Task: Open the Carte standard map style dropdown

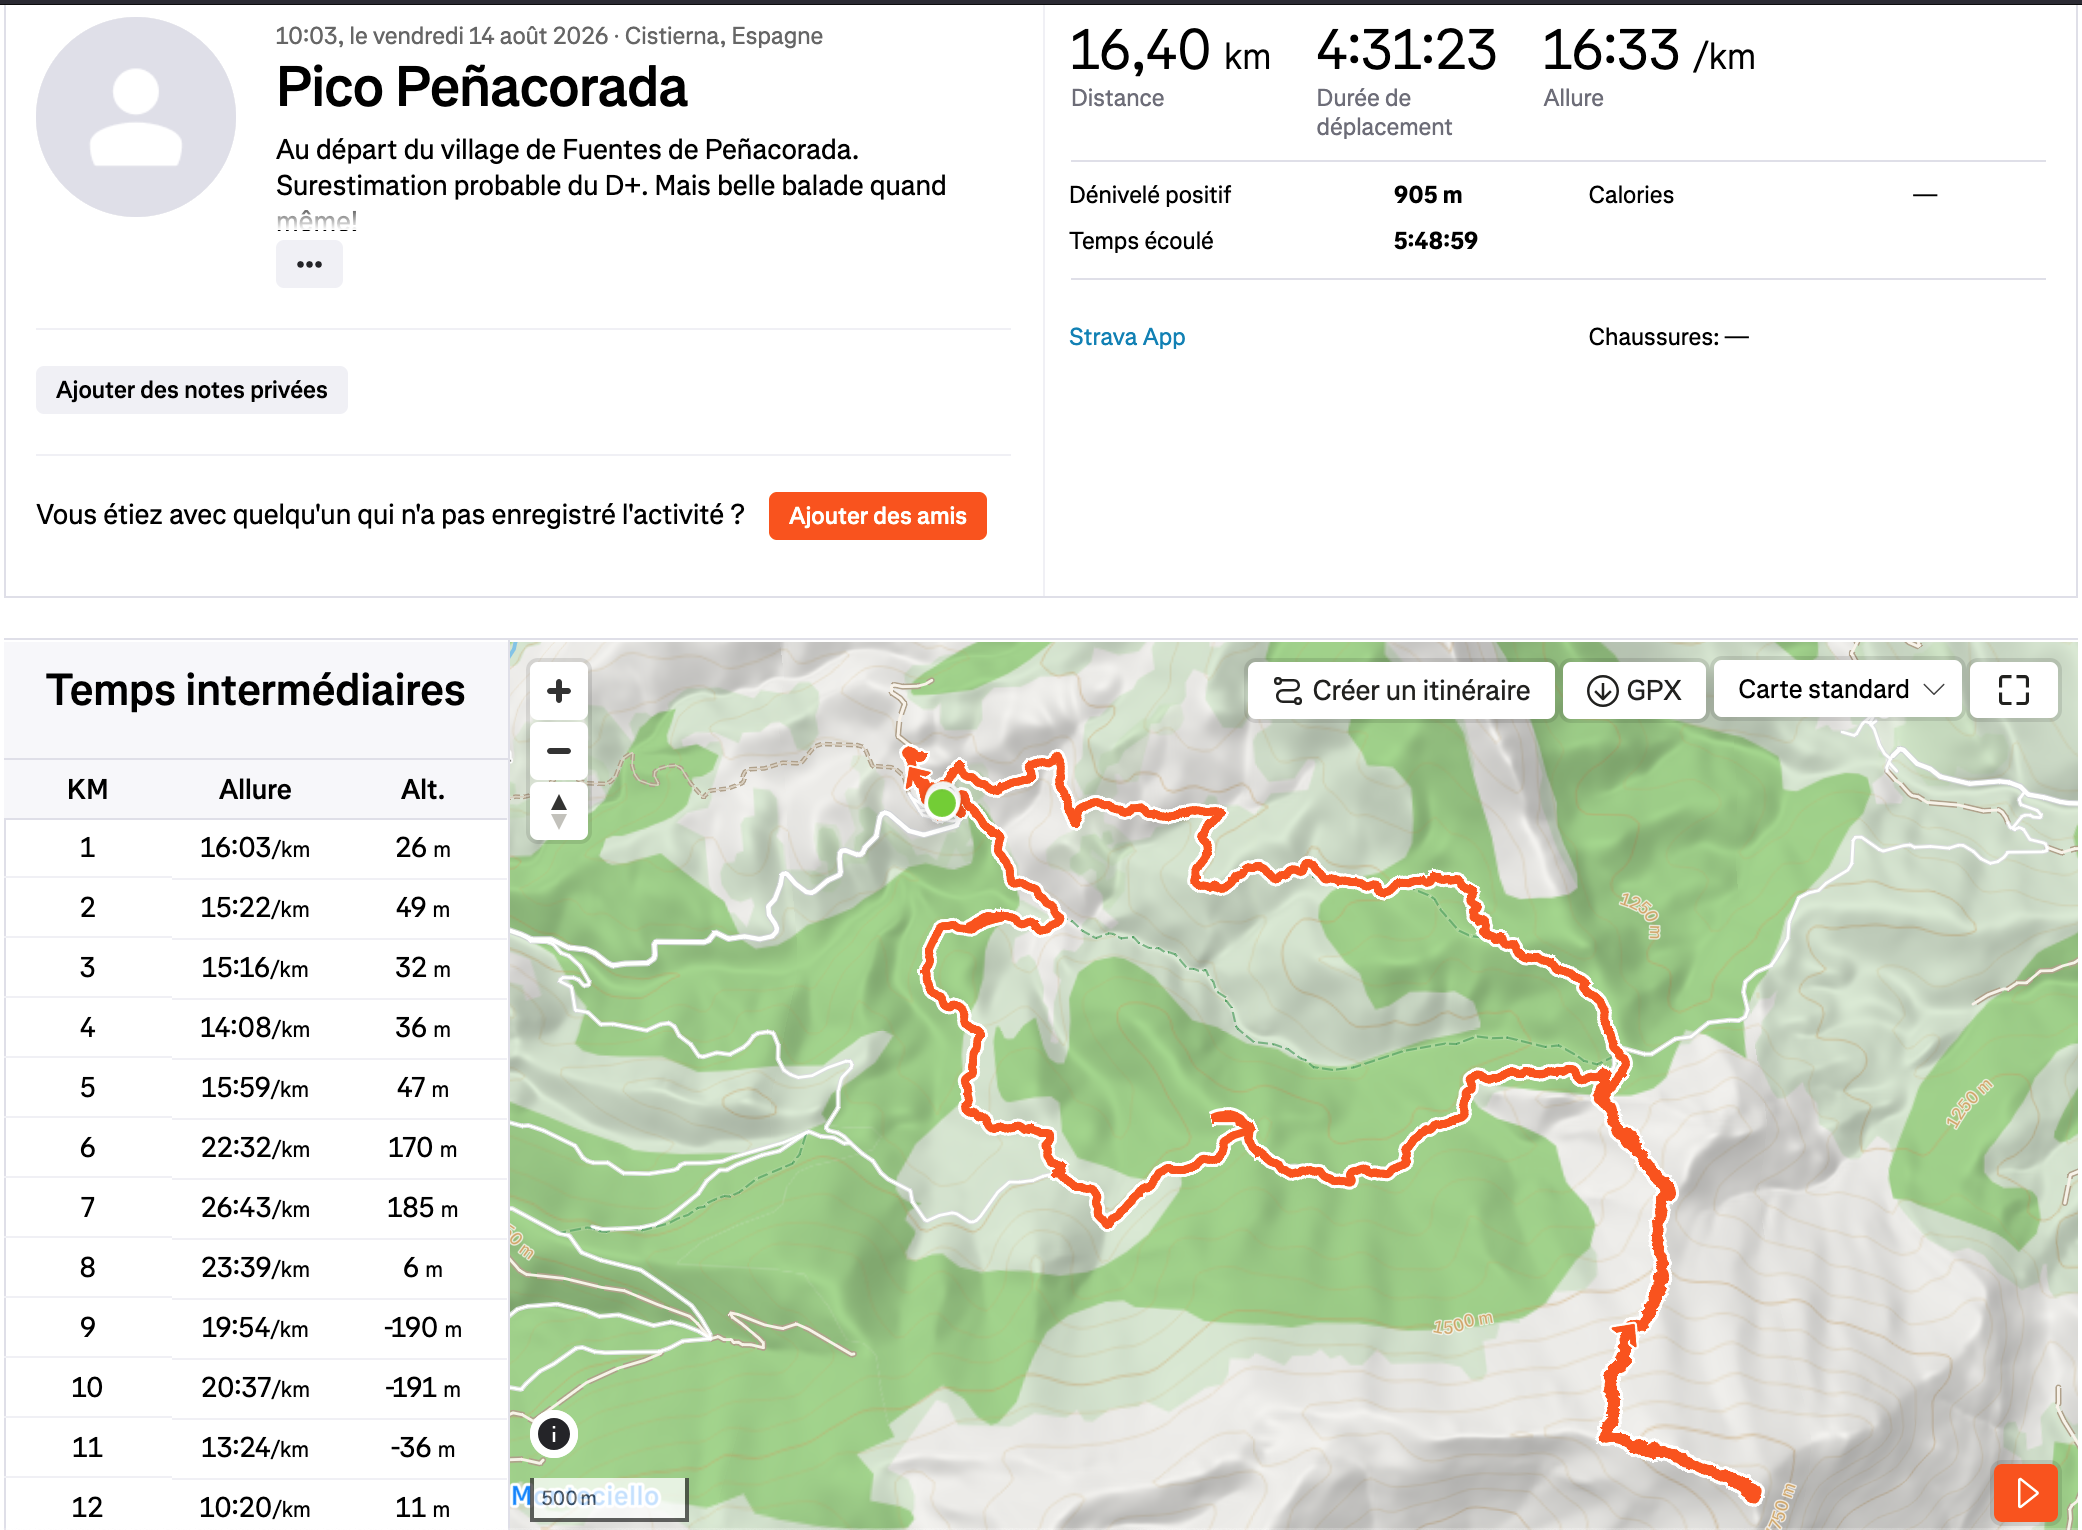Action: [x=1838, y=689]
